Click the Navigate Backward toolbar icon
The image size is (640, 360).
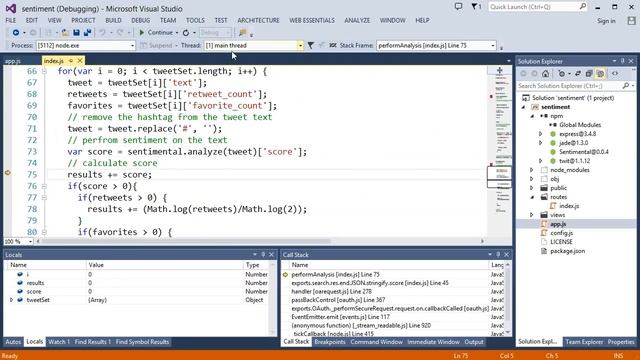[x=16, y=33]
